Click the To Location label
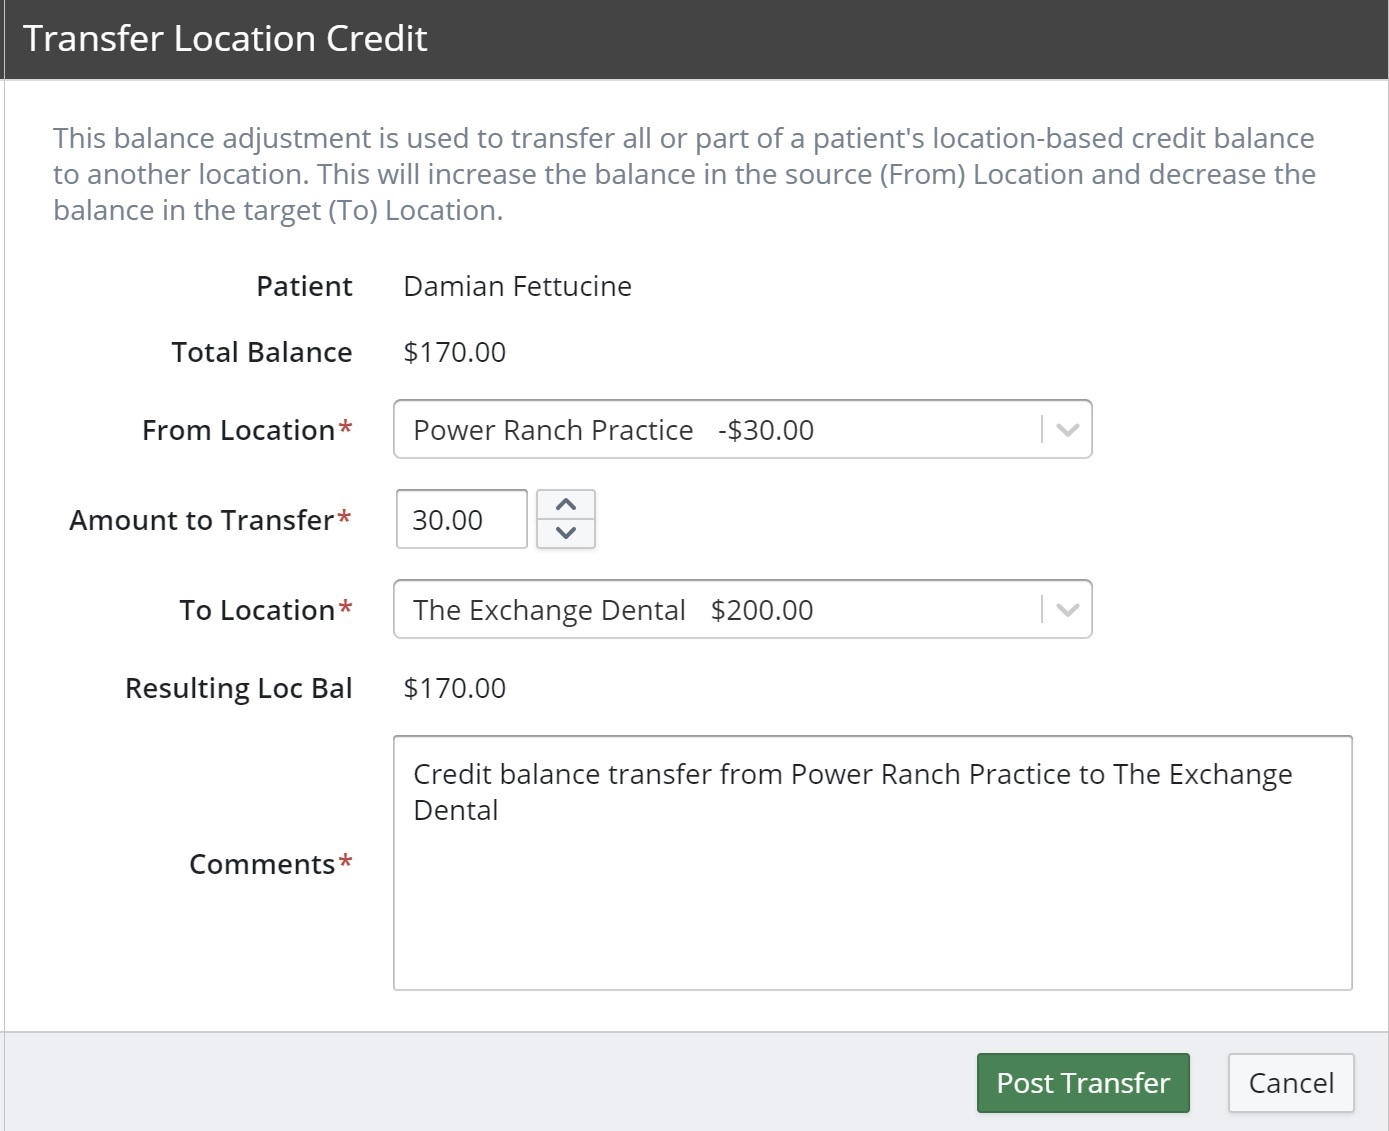This screenshot has width=1389, height=1131. 257,611
